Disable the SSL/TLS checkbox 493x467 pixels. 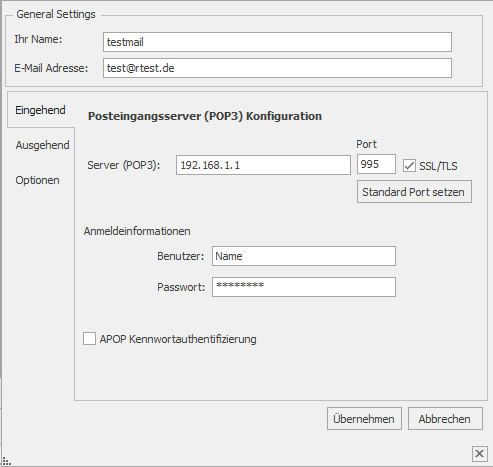coord(409,166)
